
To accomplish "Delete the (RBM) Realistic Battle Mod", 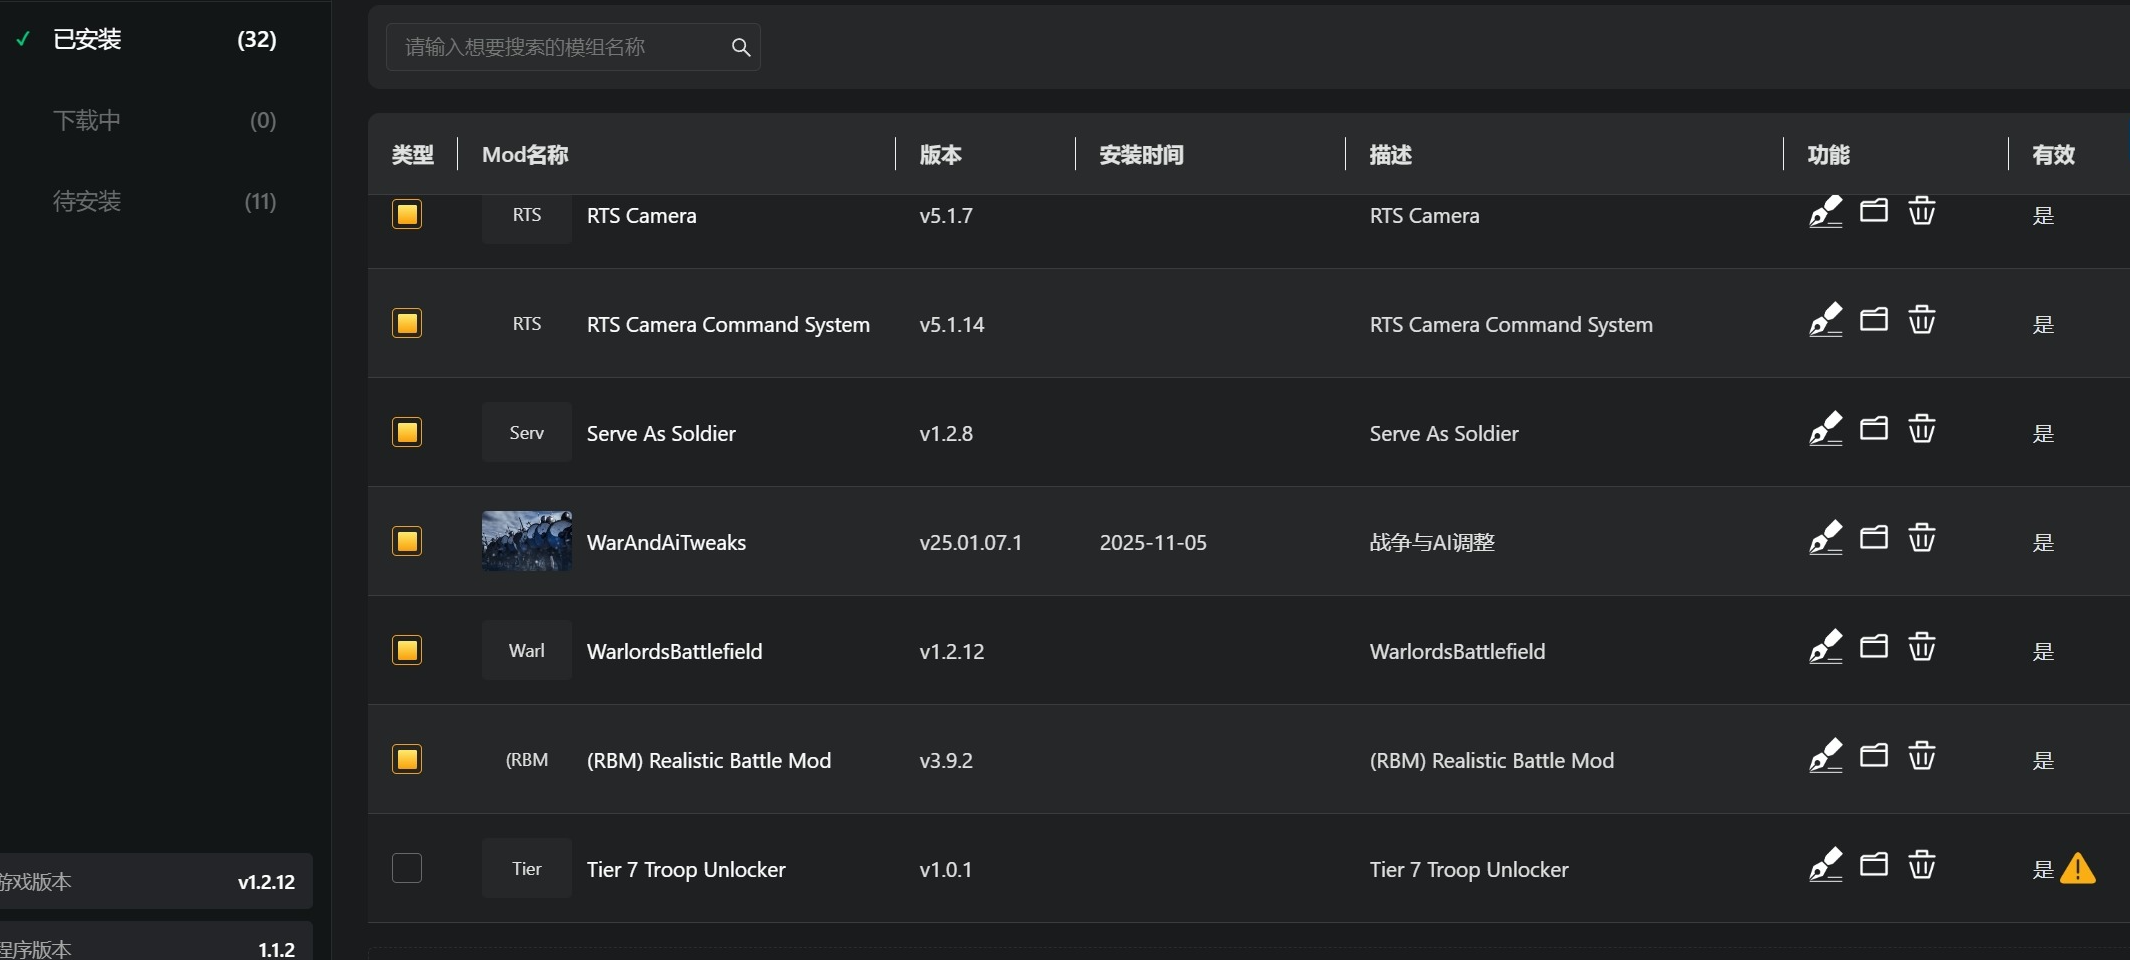I will [x=1921, y=756].
